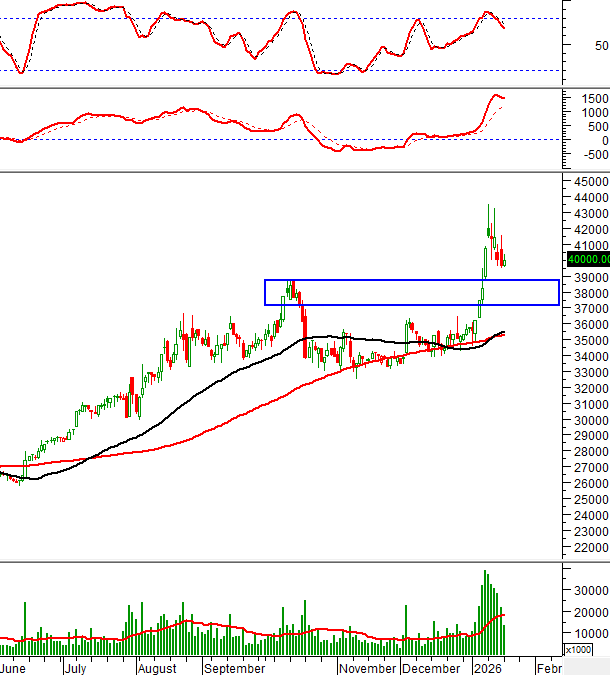Click the 2026 year marker
The height and width of the screenshot is (675, 610).
click(x=487, y=668)
